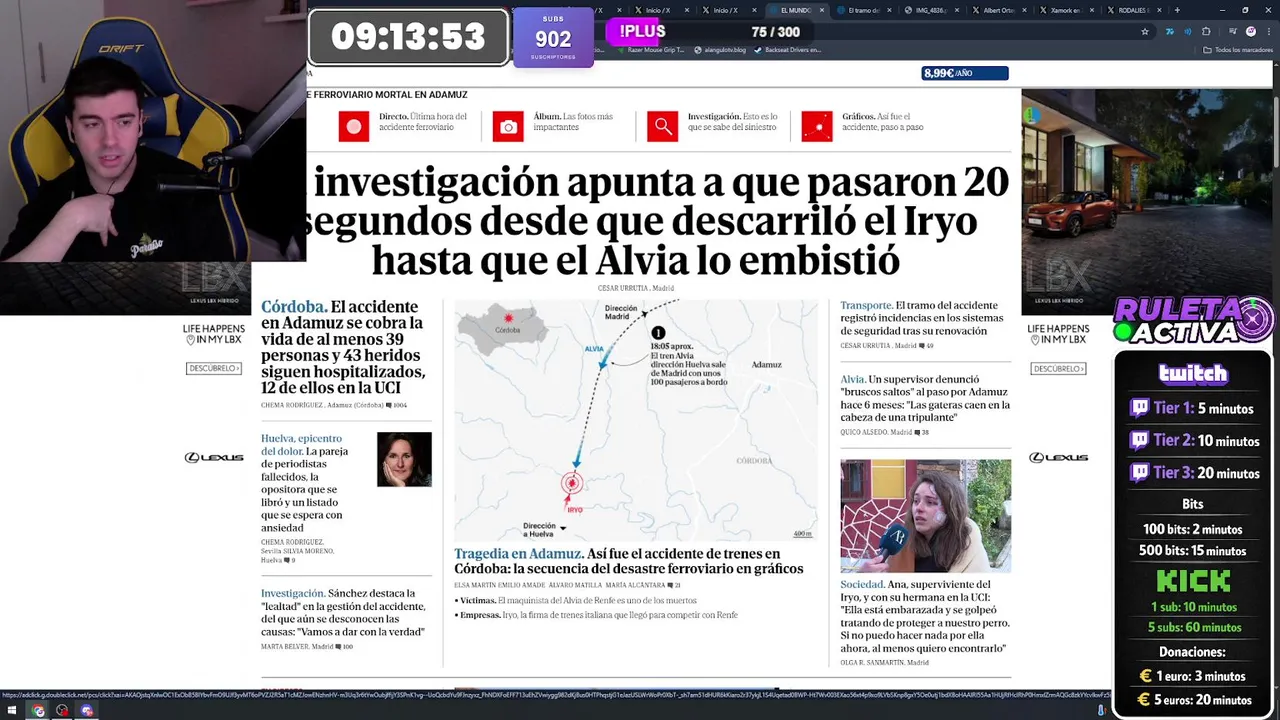Click author QUICO ALSEDO byline
This screenshot has width=1280, height=720.
click(863, 432)
